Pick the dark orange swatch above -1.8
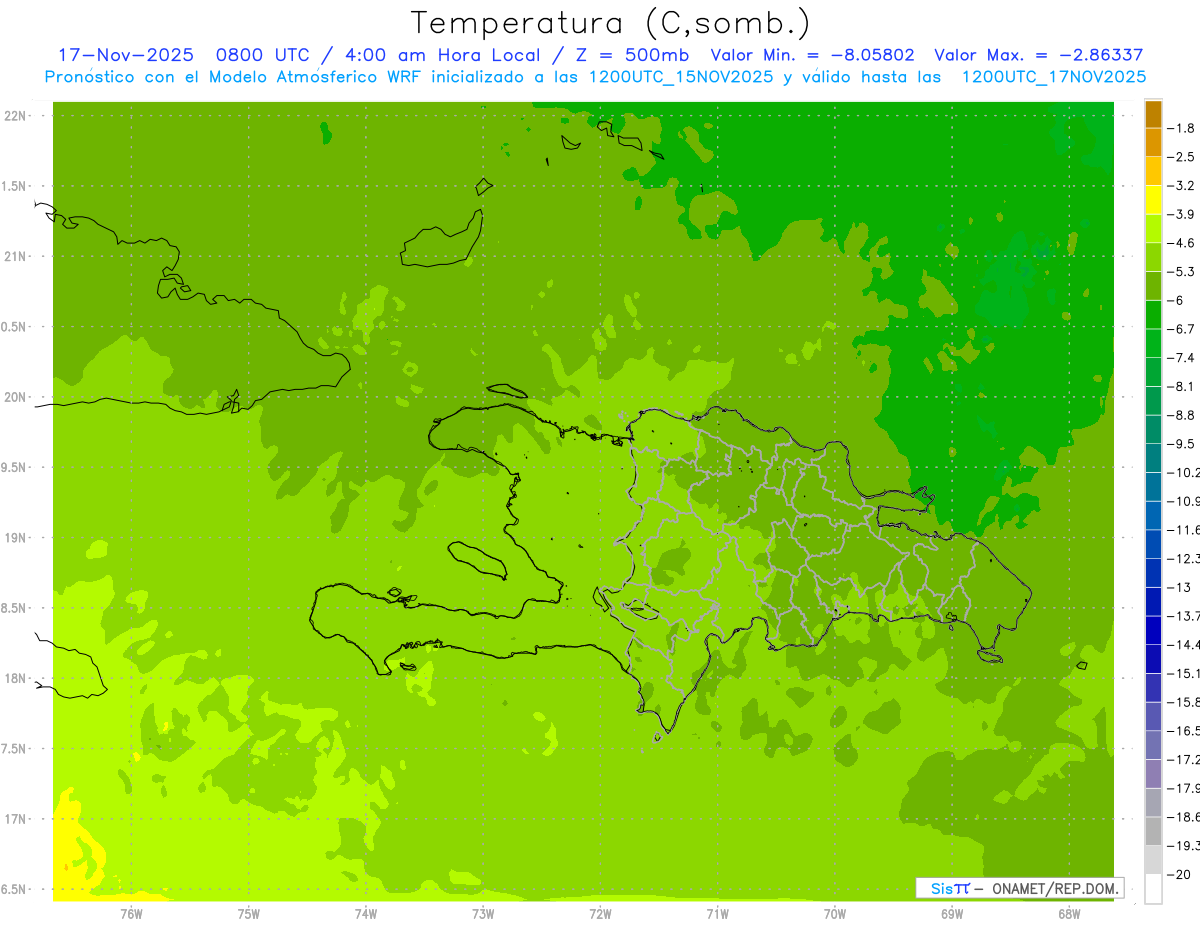This screenshot has width=1200, height=927. click(x=1153, y=114)
